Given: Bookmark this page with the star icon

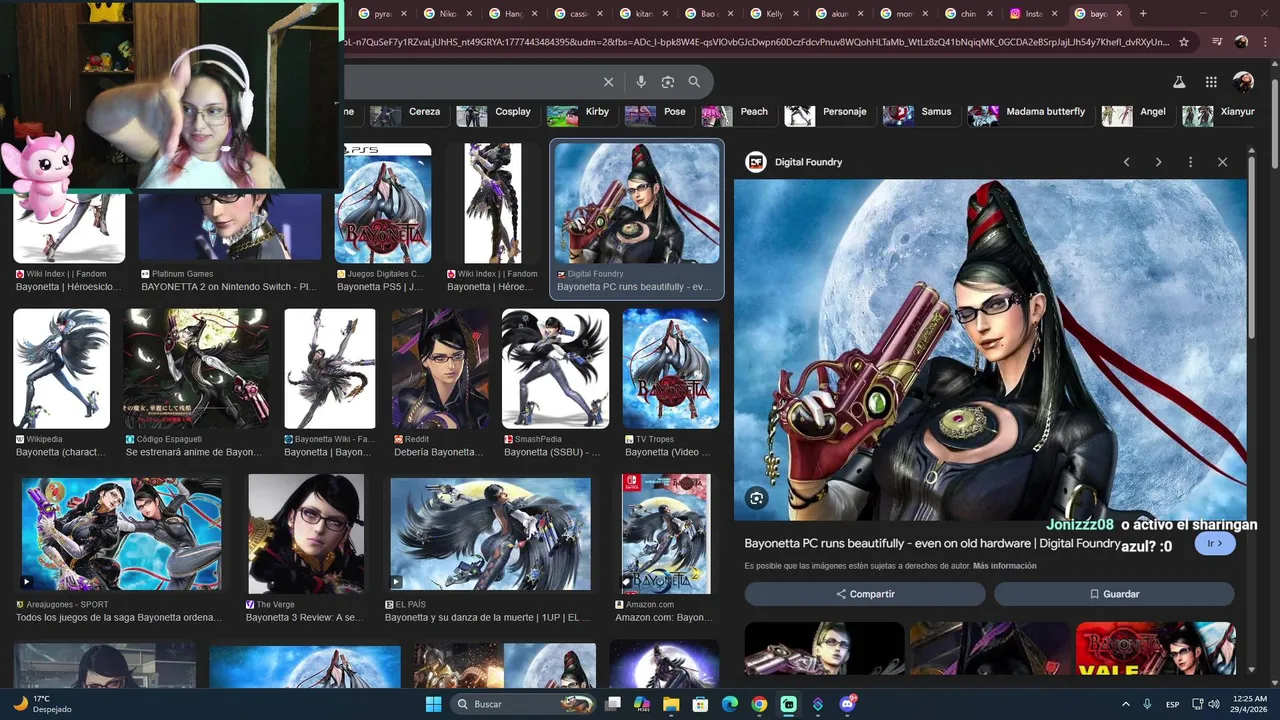Looking at the screenshot, I should (1184, 42).
